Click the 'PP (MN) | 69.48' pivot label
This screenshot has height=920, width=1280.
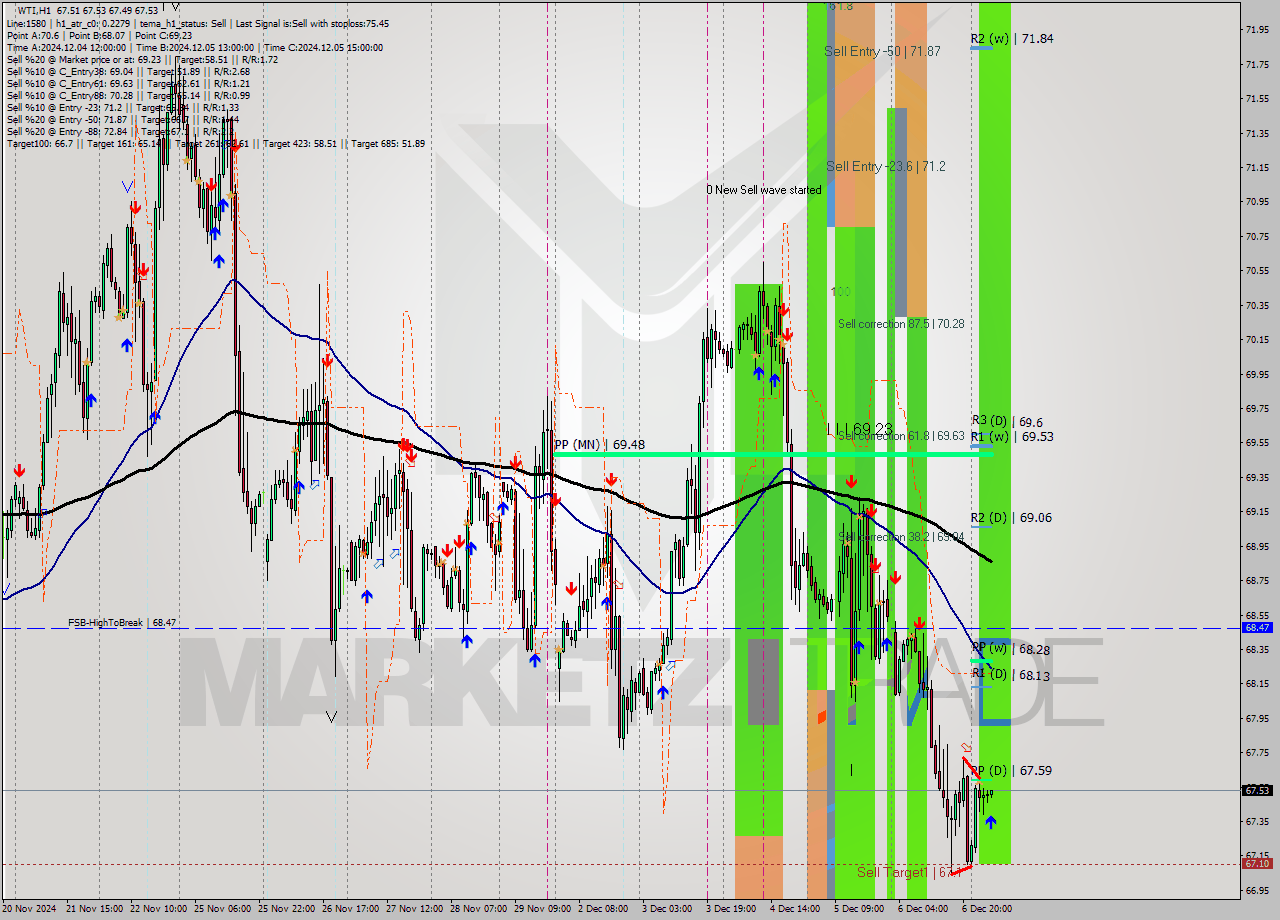click(600, 444)
